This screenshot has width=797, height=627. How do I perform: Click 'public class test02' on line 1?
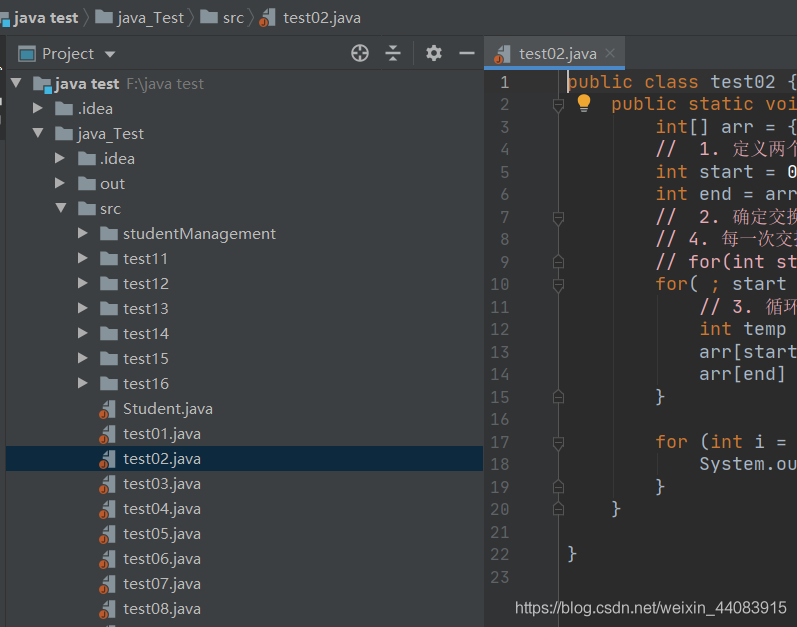pyautogui.click(x=671, y=82)
